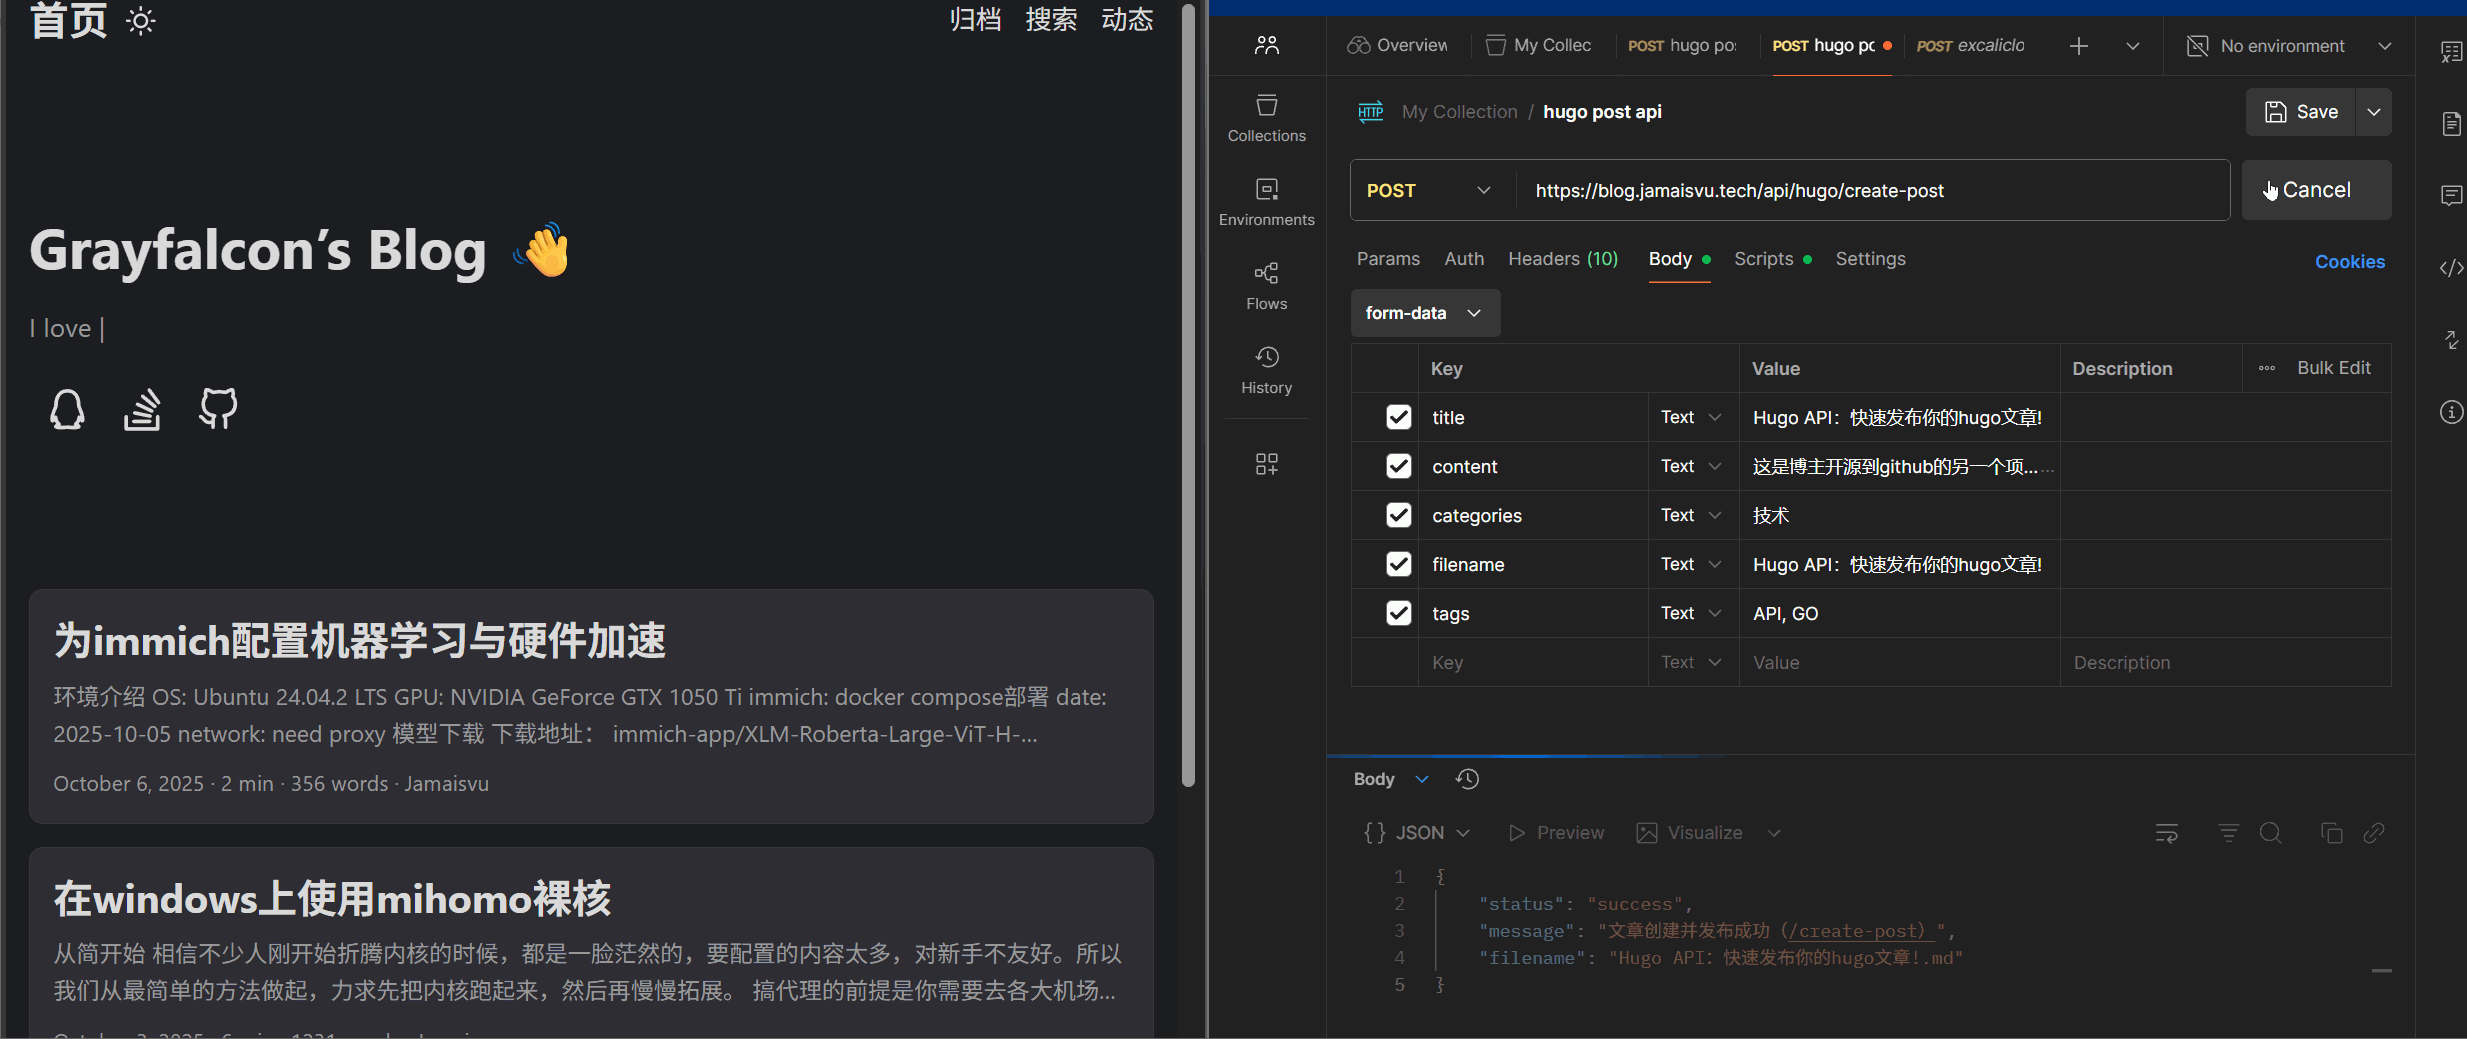The width and height of the screenshot is (2467, 1039).
Task: Open the blog's GitHub profile icon
Action: click(x=218, y=409)
